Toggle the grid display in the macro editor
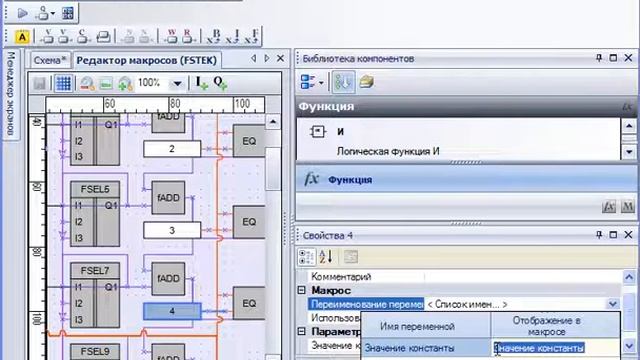This screenshot has height=360, width=640. click(63, 83)
